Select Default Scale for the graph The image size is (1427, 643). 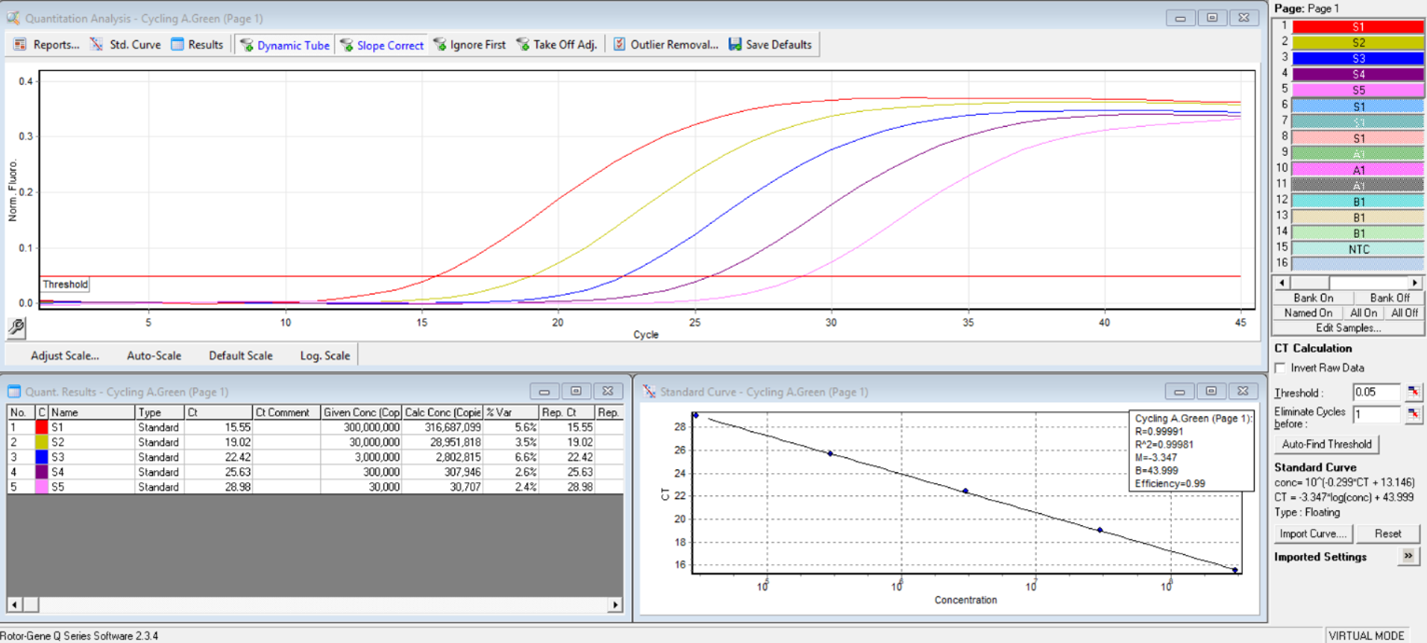240,355
